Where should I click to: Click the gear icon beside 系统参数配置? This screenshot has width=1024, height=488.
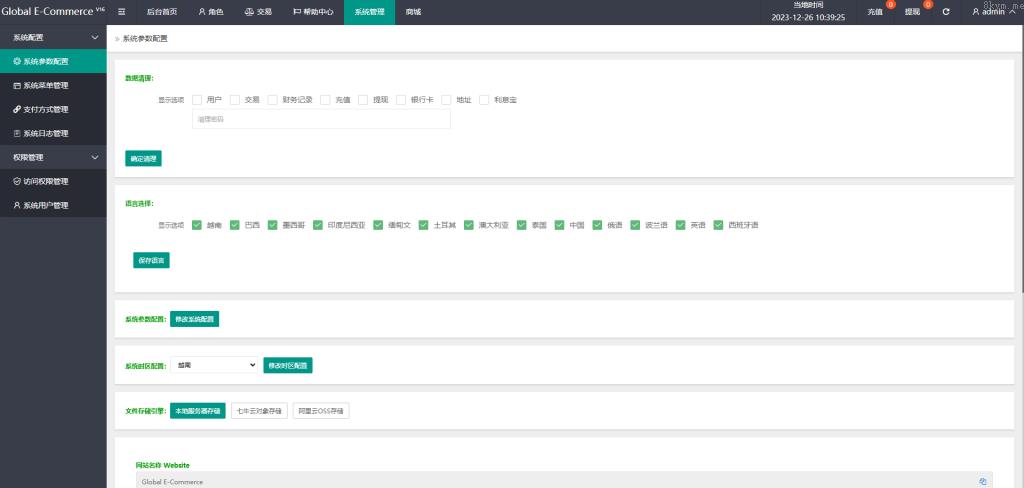[17, 61]
